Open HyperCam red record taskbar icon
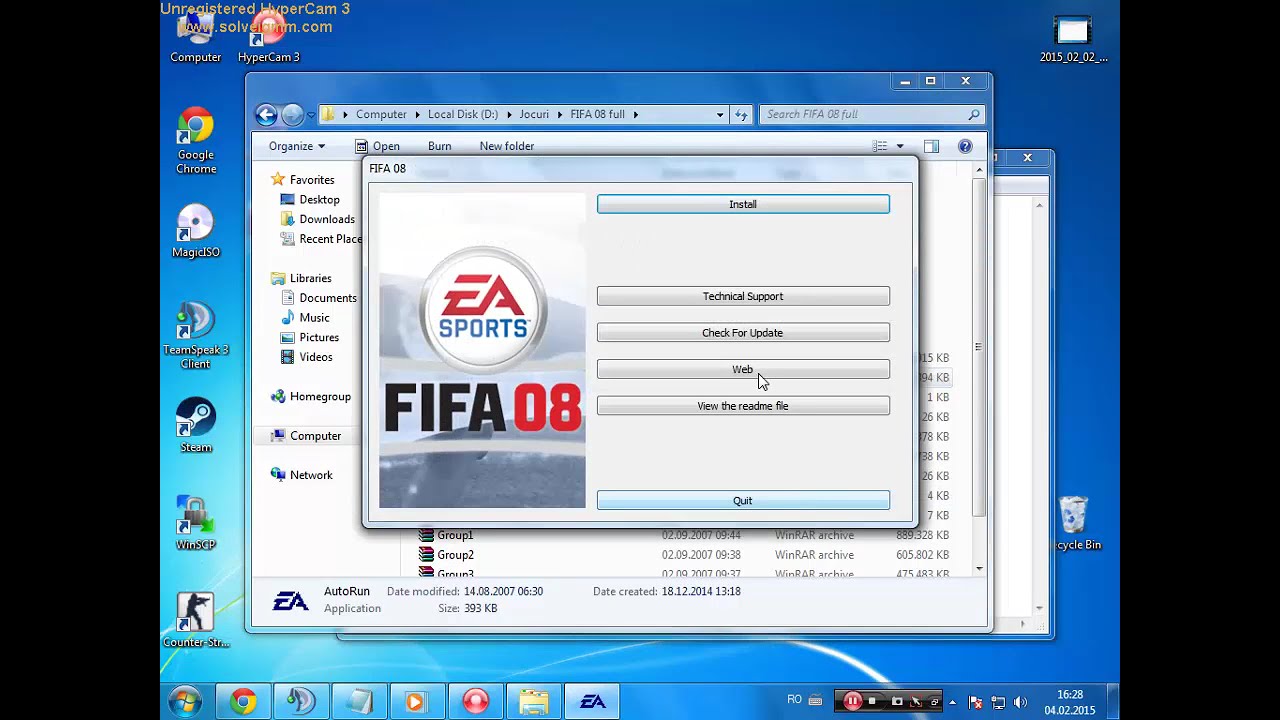 click(475, 702)
